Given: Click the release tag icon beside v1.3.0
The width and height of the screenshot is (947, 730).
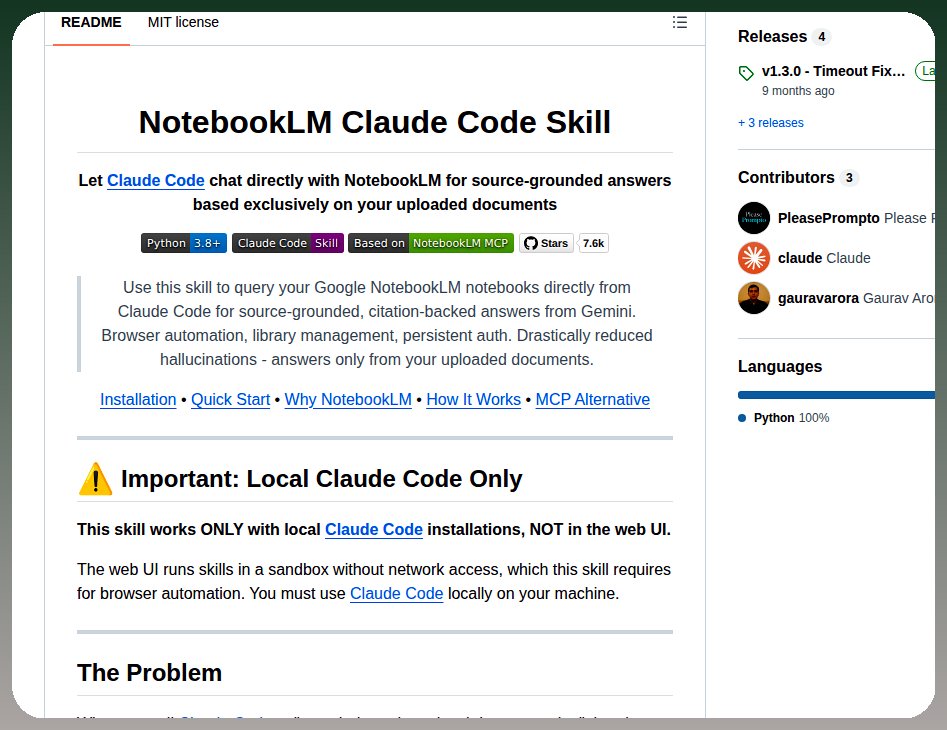Looking at the screenshot, I should pos(746,73).
